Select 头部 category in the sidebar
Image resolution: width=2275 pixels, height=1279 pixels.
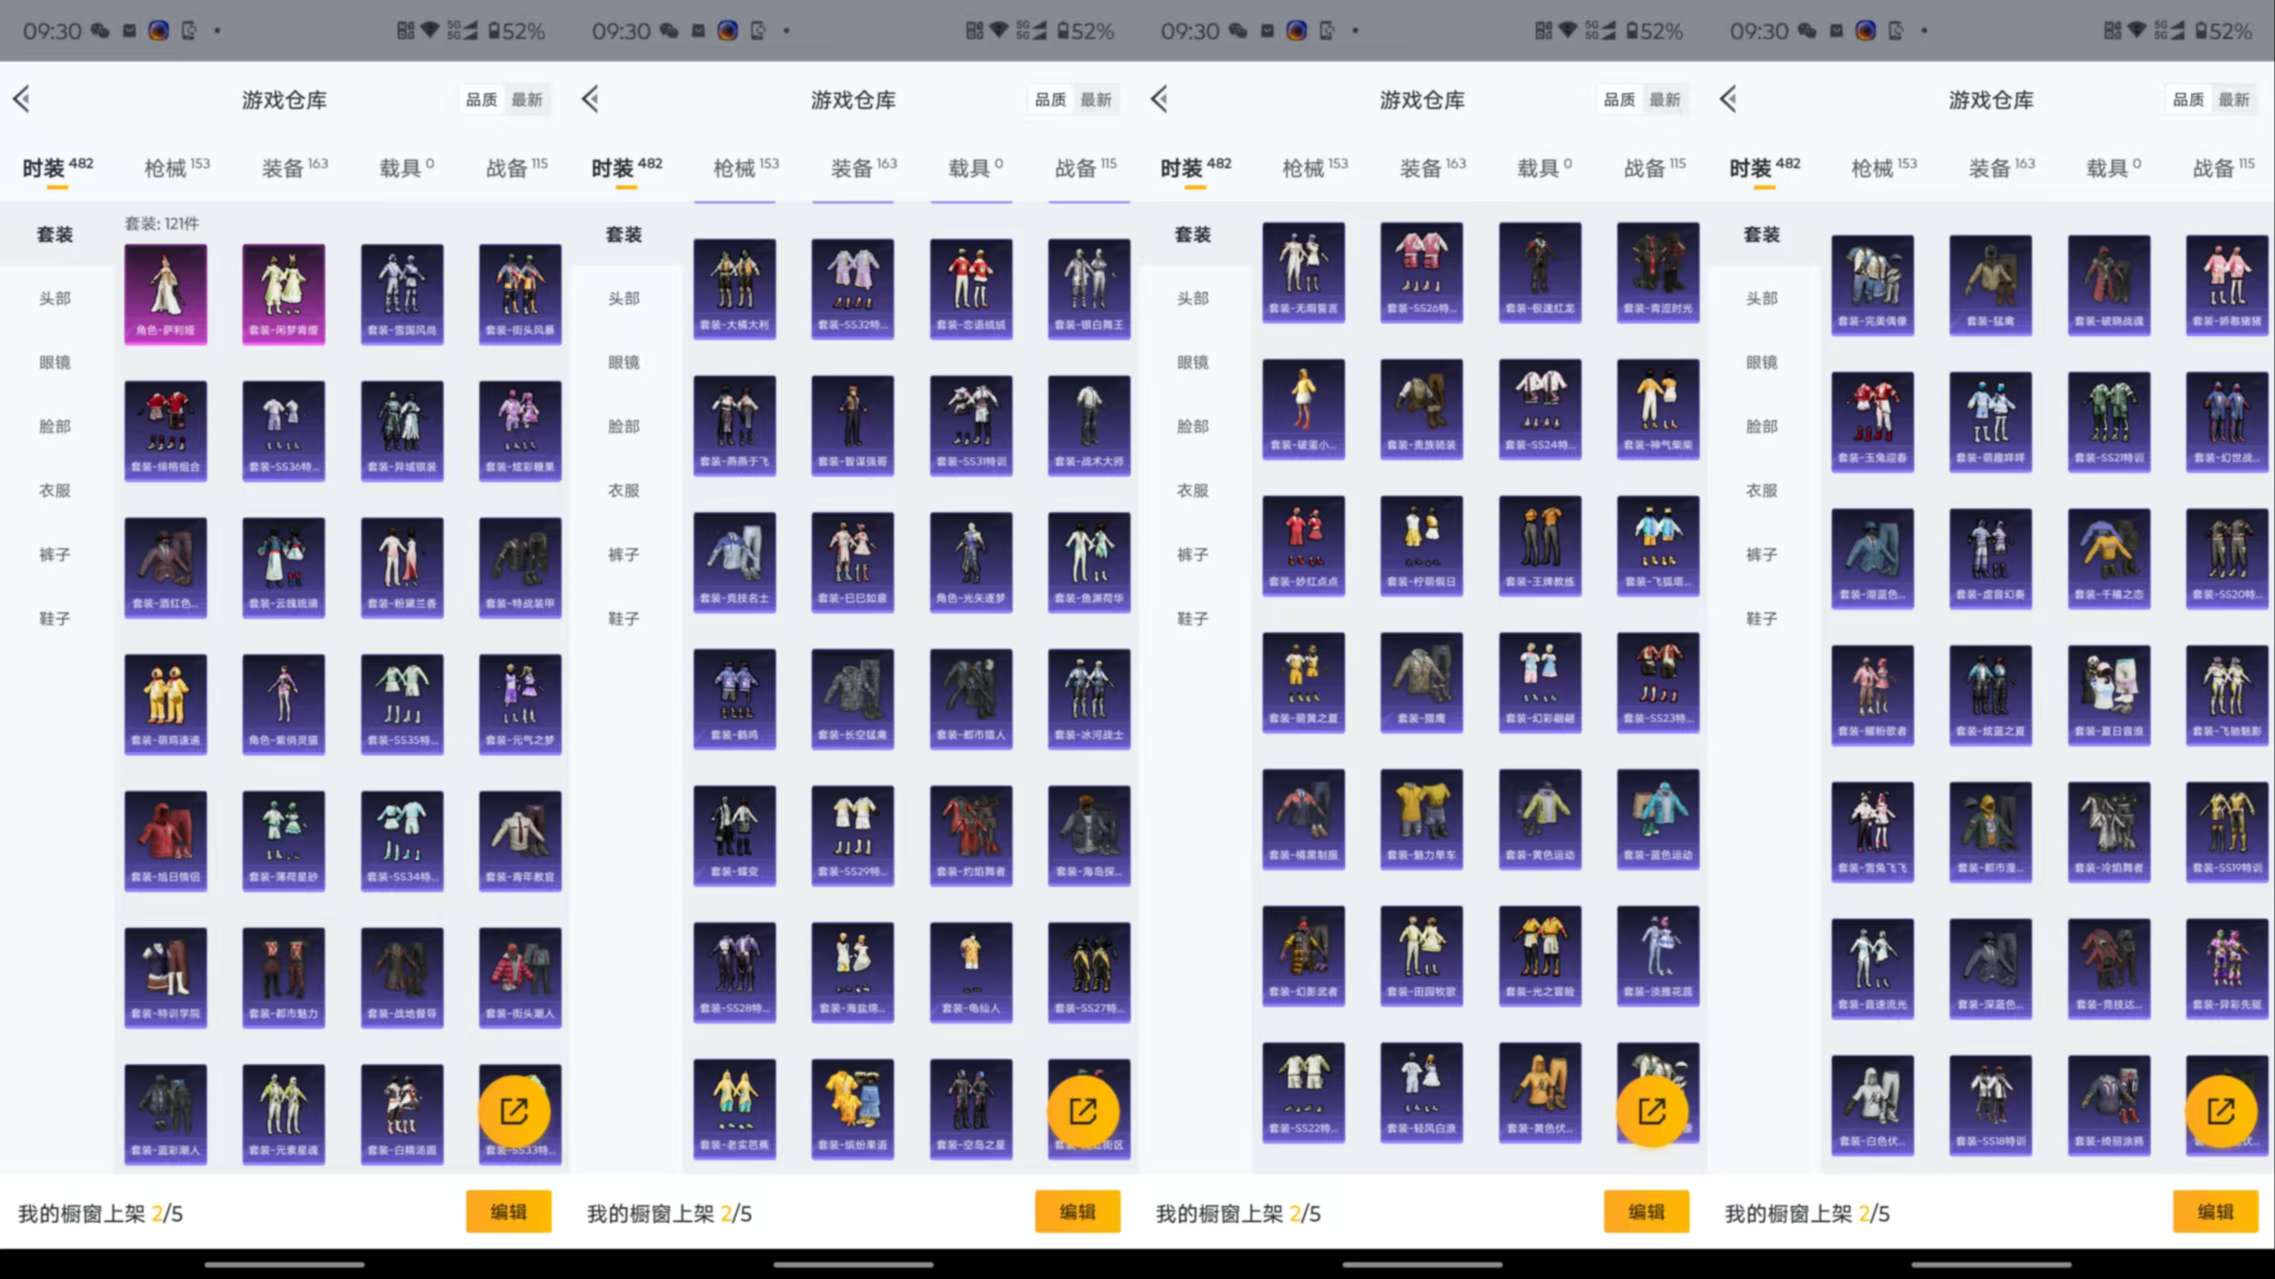55,298
